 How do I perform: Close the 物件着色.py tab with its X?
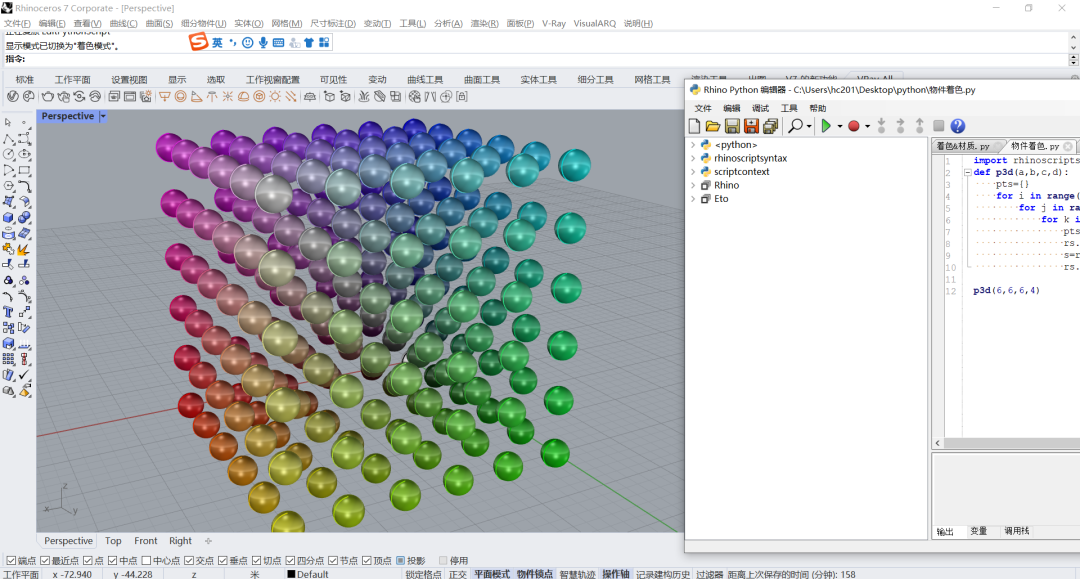click(1068, 146)
